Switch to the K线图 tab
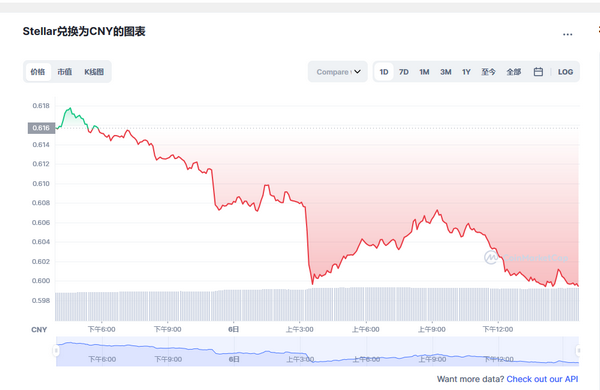This screenshot has height=390, width=600. [x=94, y=72]
